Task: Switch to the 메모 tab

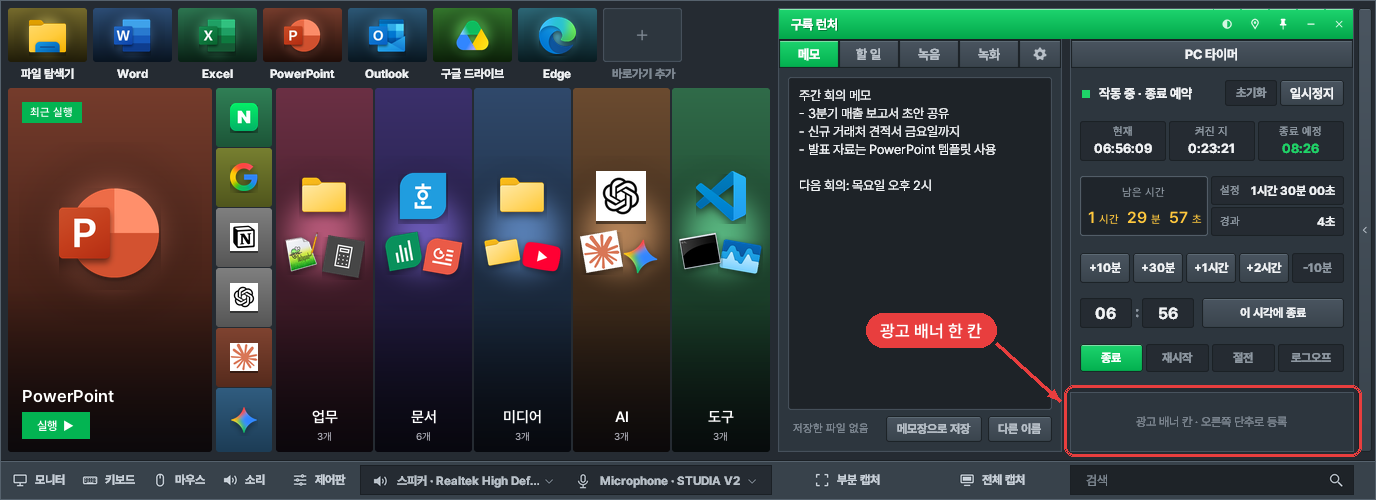Action: pyautogui.click(x=809, y=54)
